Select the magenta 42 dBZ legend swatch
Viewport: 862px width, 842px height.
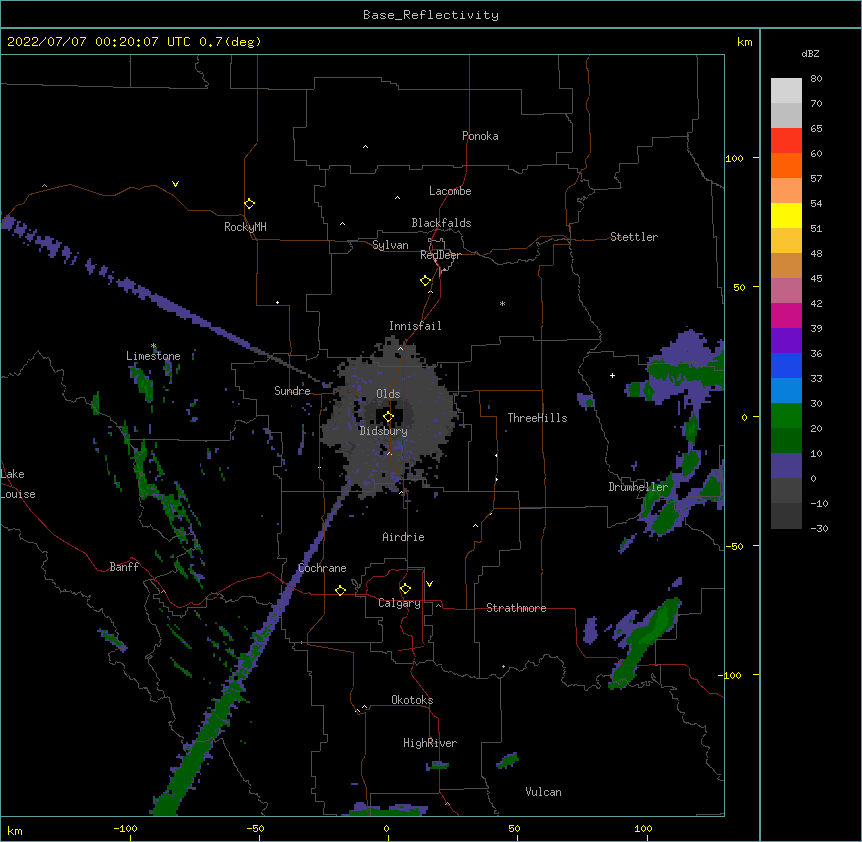coord(786,315)
